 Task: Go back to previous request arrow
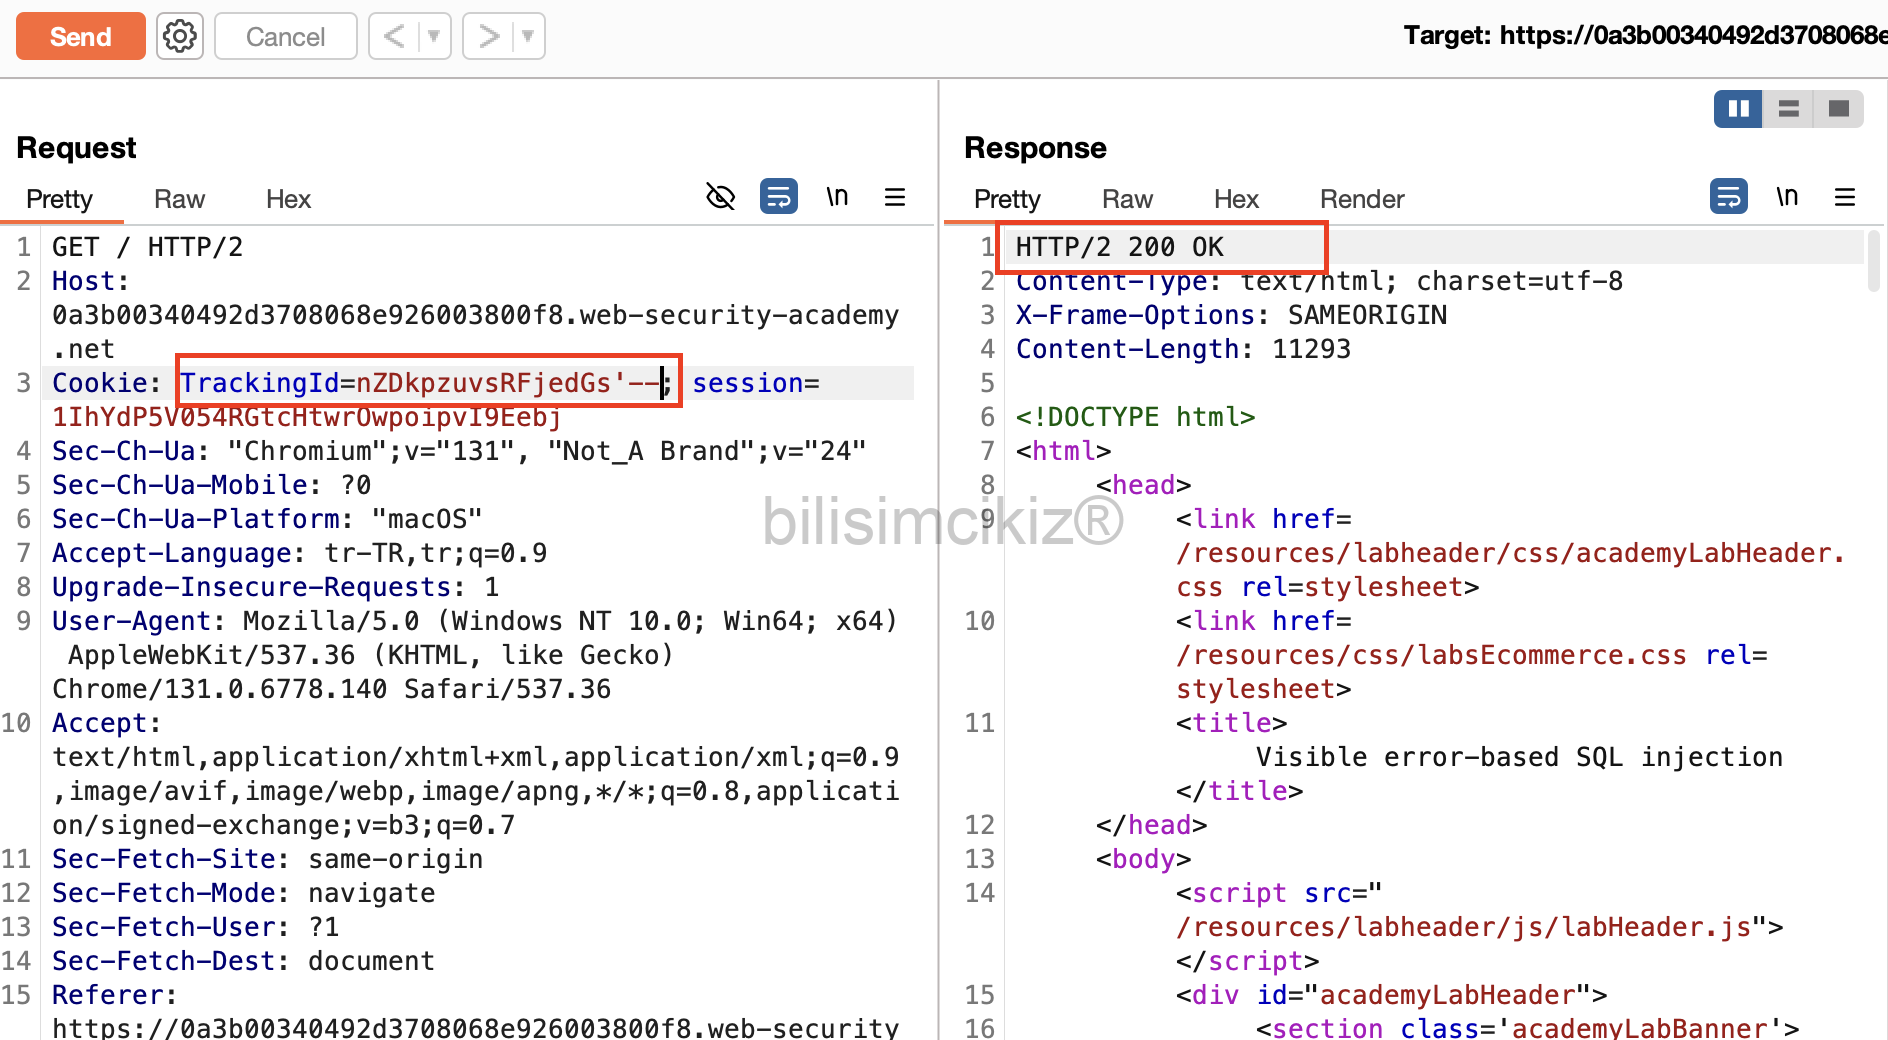395,37
